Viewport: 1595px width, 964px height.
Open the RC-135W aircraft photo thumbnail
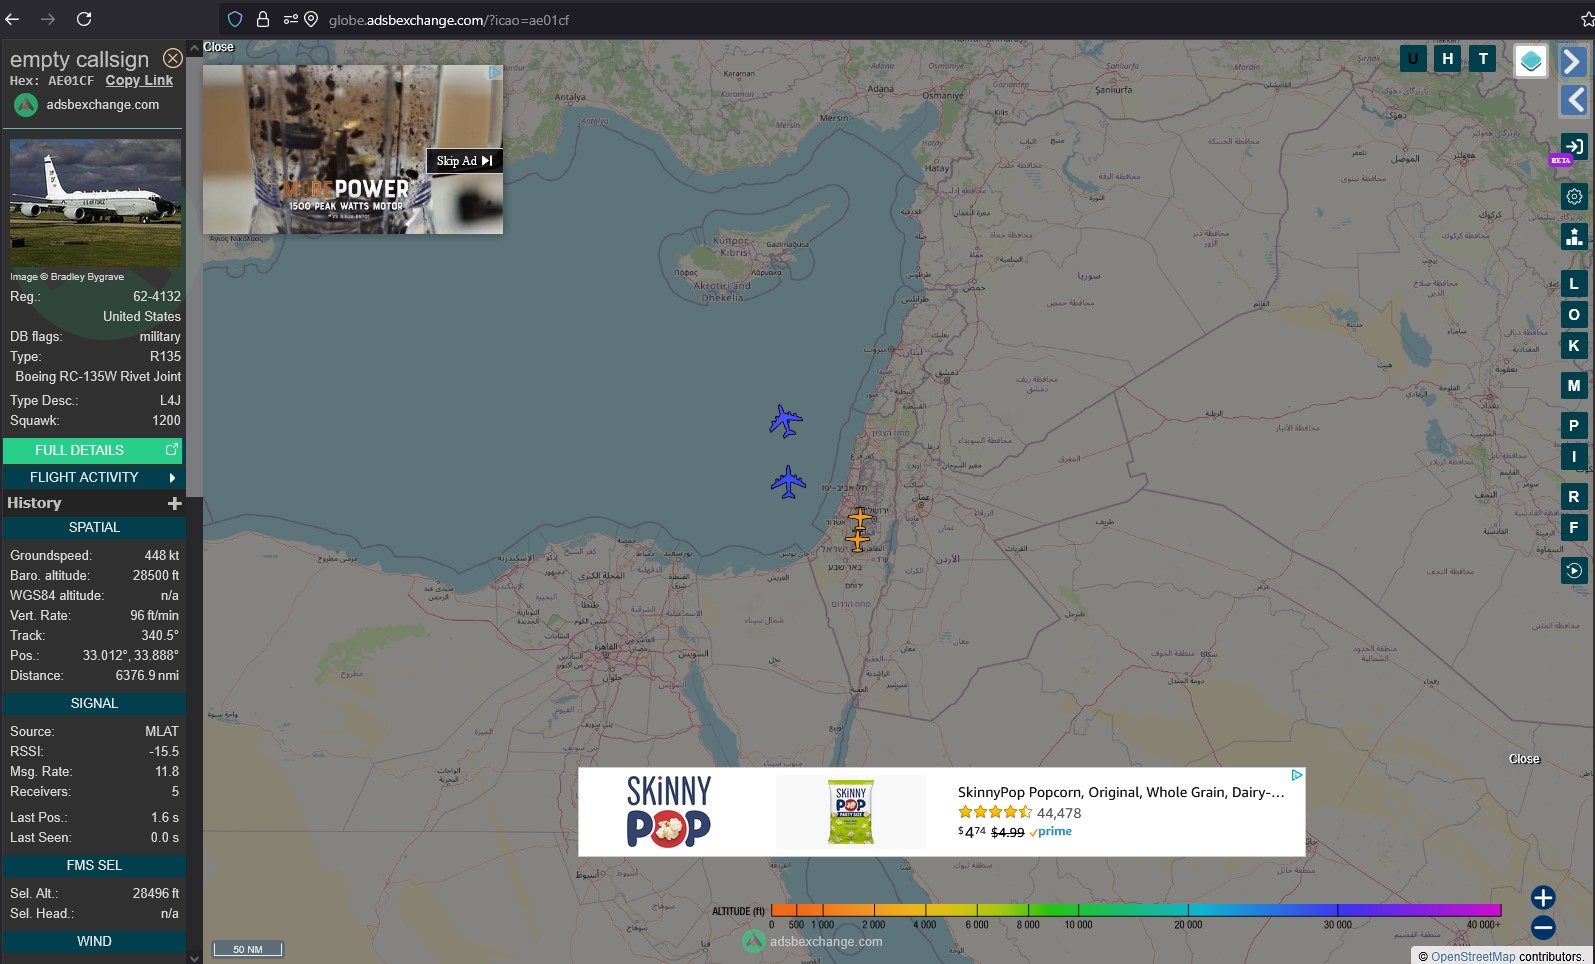(x=96, y=203)
